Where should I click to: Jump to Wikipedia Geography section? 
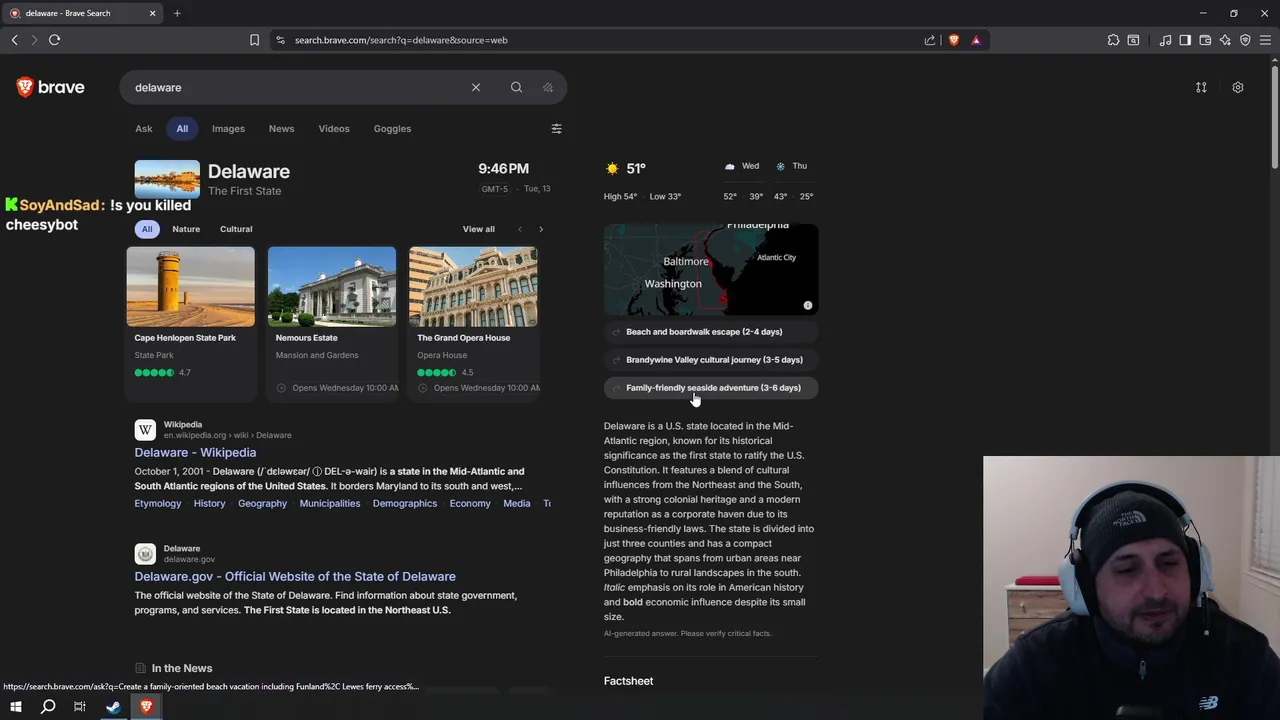262,503
